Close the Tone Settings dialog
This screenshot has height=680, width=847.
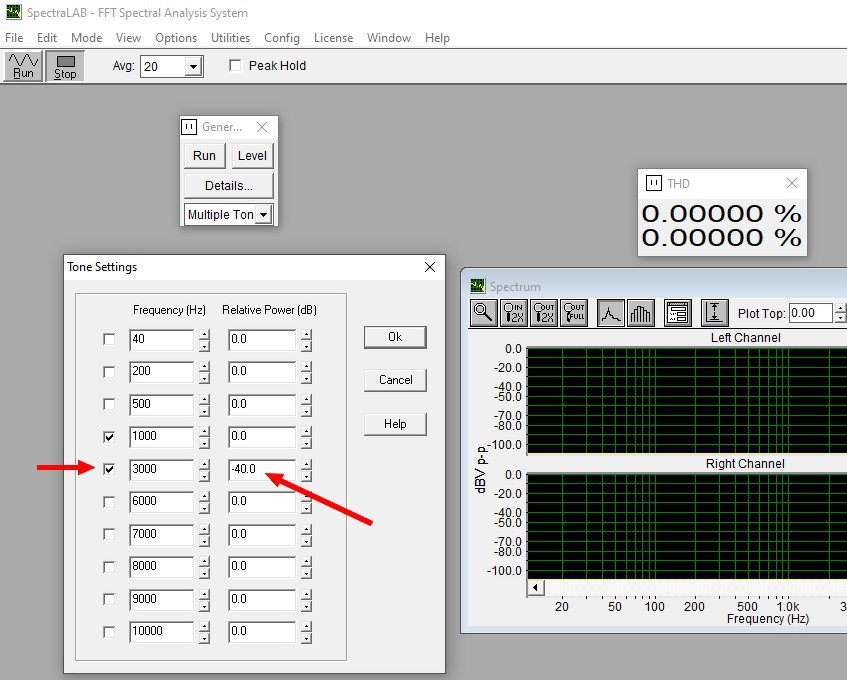click(x=430, y=267)
